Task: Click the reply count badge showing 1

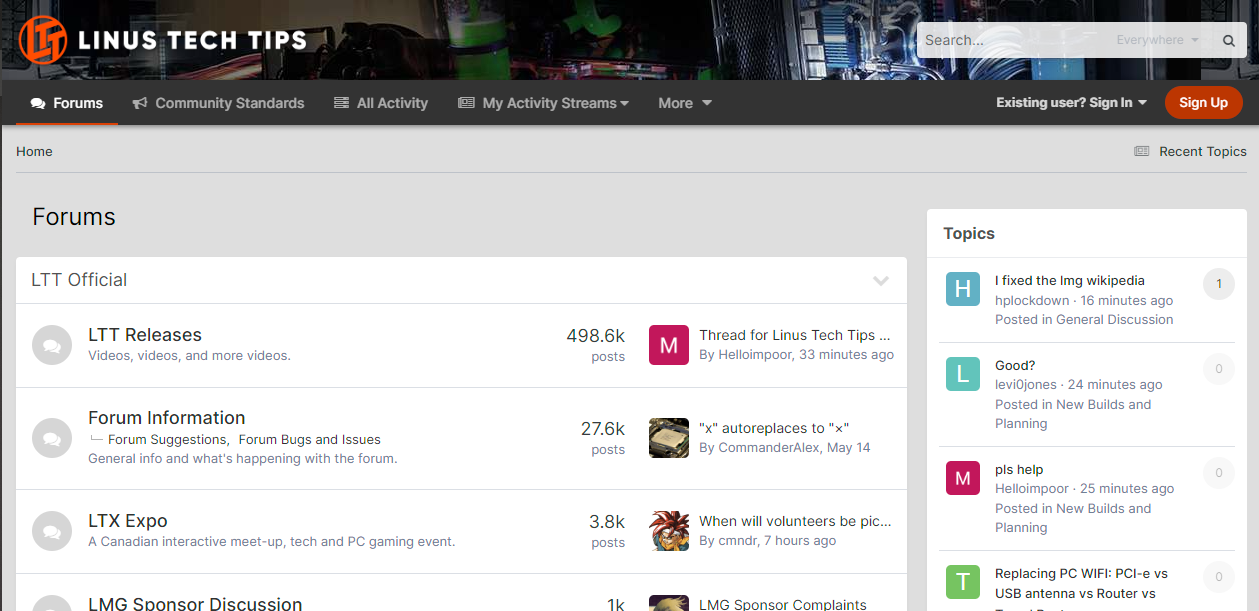Action: coord(1219,284)
